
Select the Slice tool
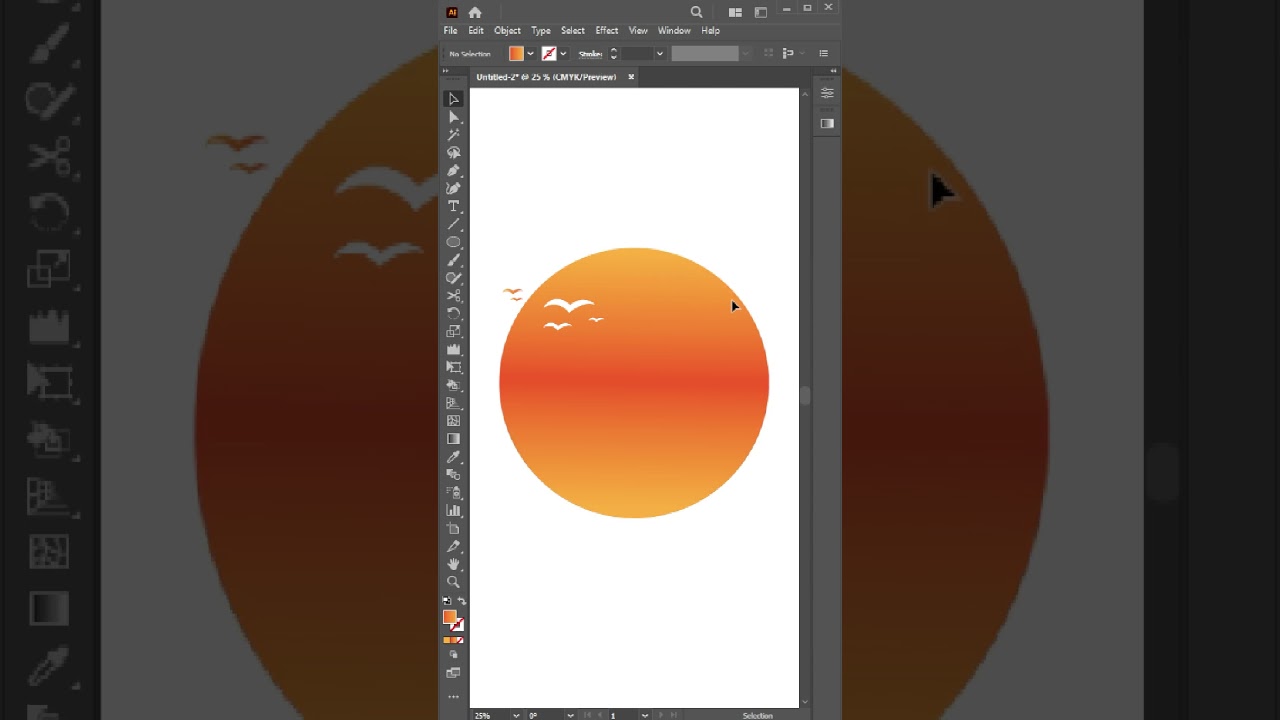click(453, 547)
